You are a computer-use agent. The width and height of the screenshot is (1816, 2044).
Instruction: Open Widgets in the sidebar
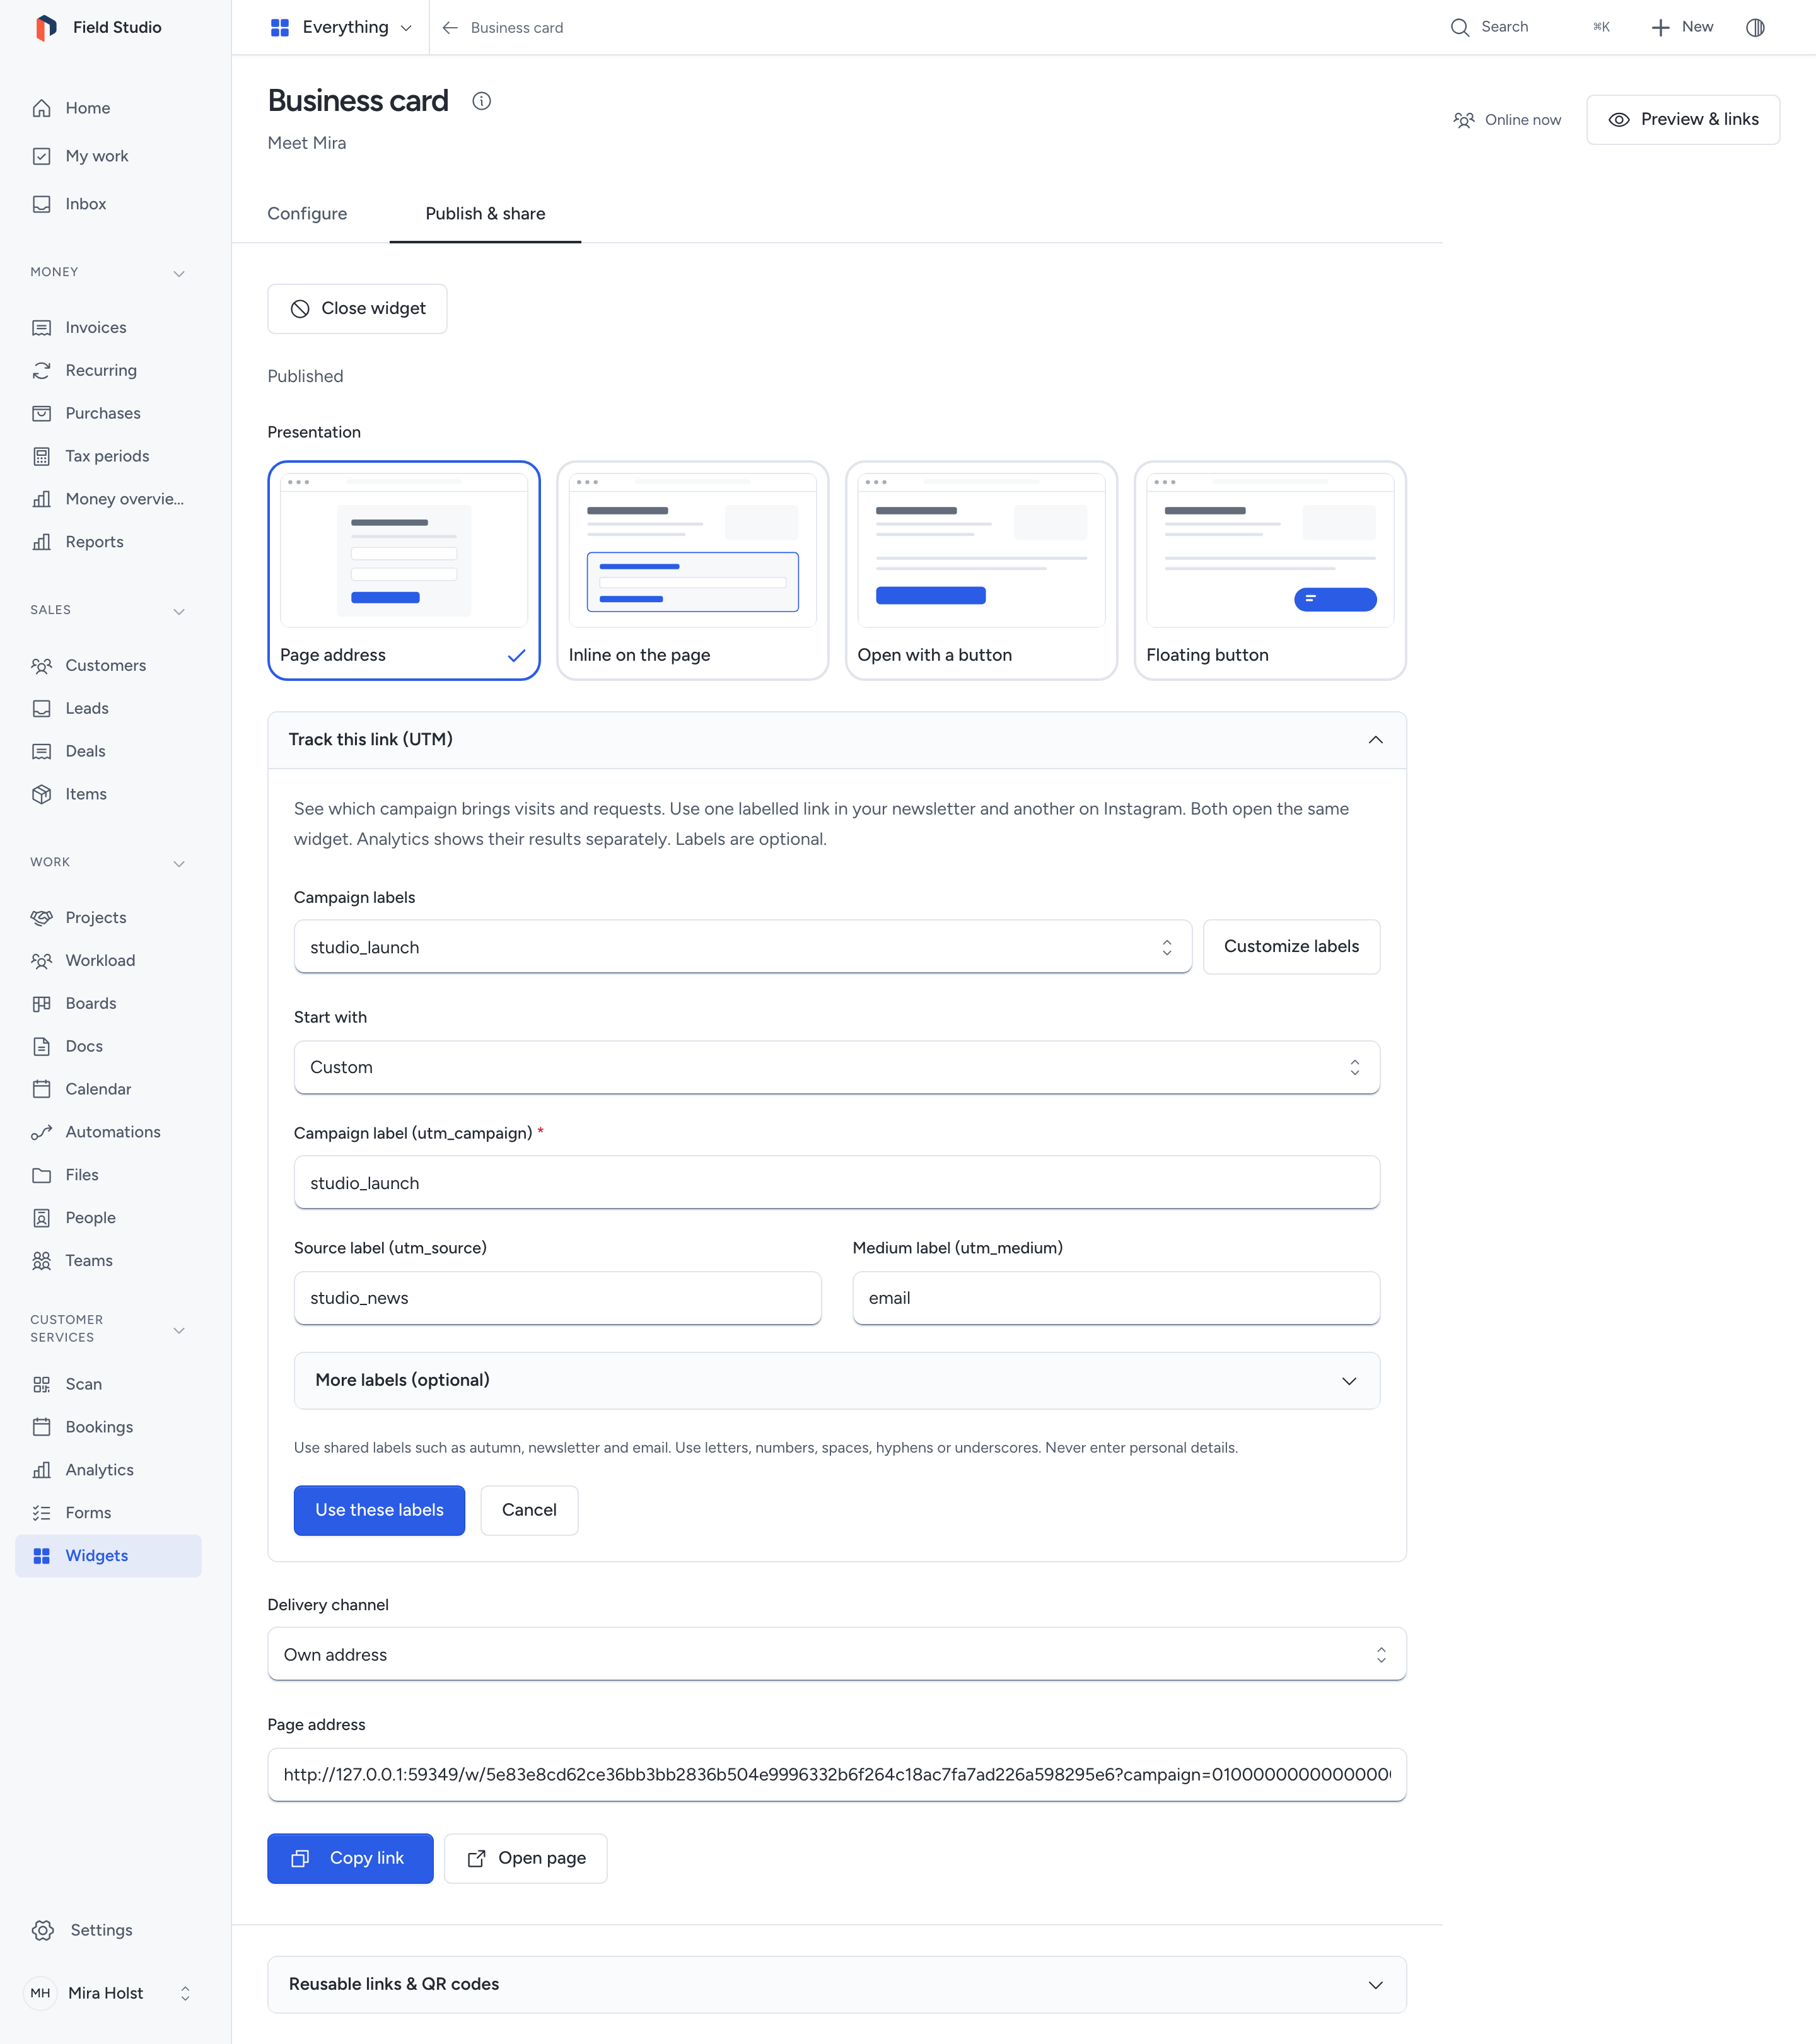point(108,1556)
